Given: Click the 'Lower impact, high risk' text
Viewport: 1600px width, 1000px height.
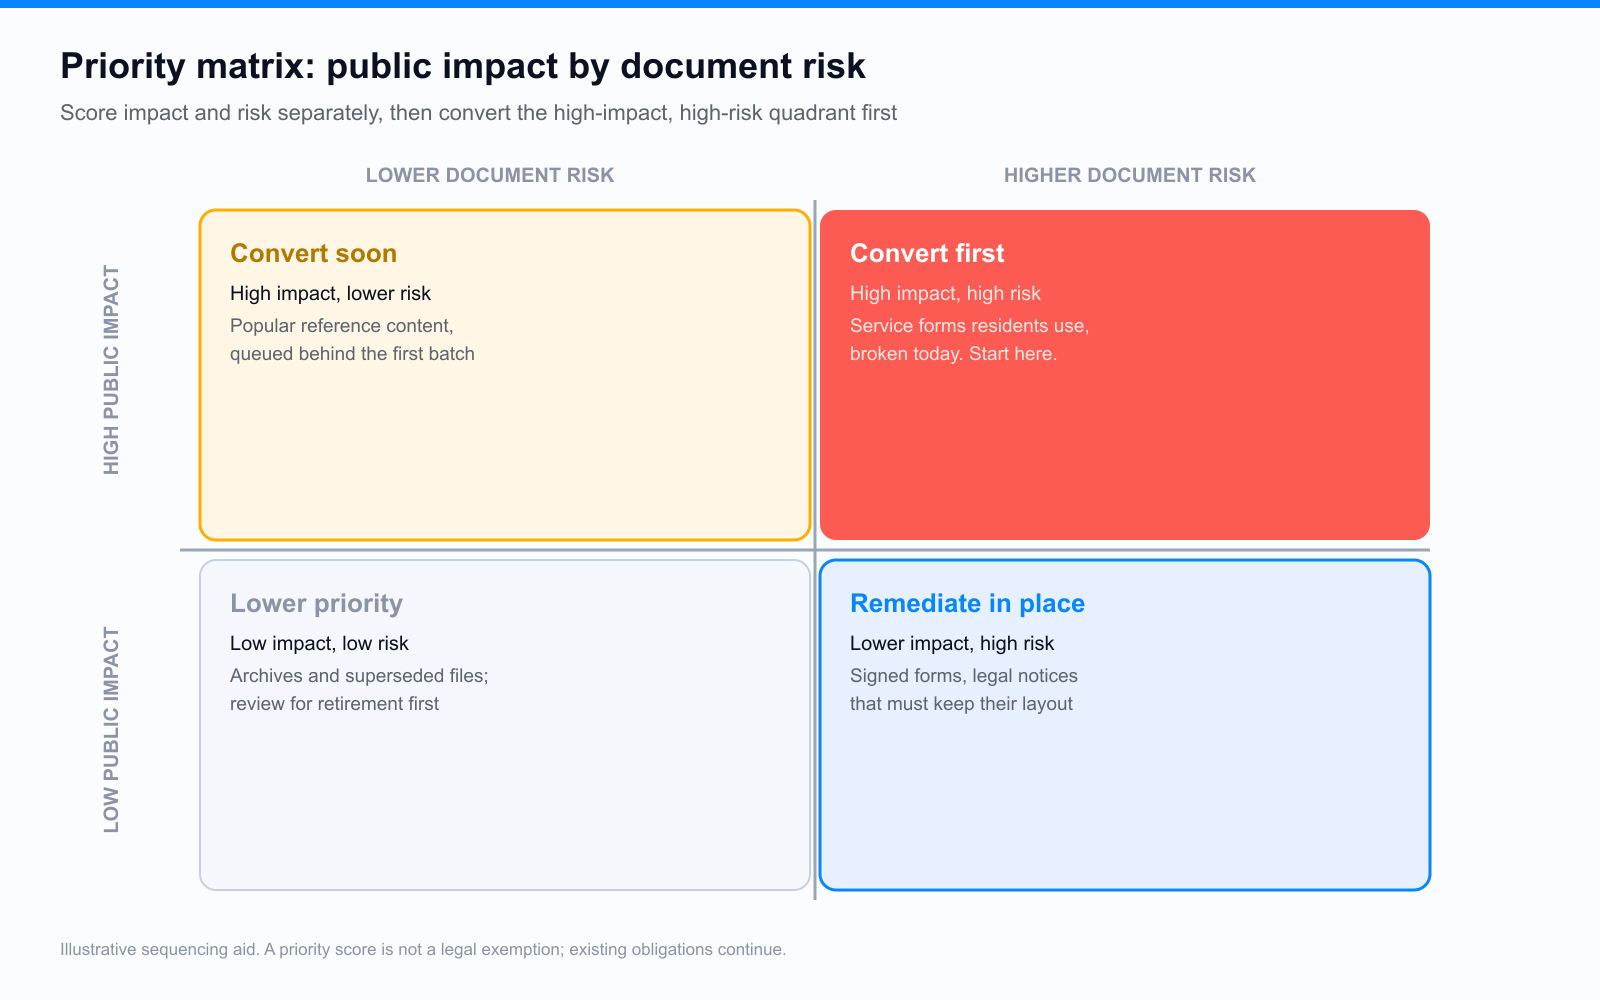Looking at the screenshot, I should click(952, 643).
